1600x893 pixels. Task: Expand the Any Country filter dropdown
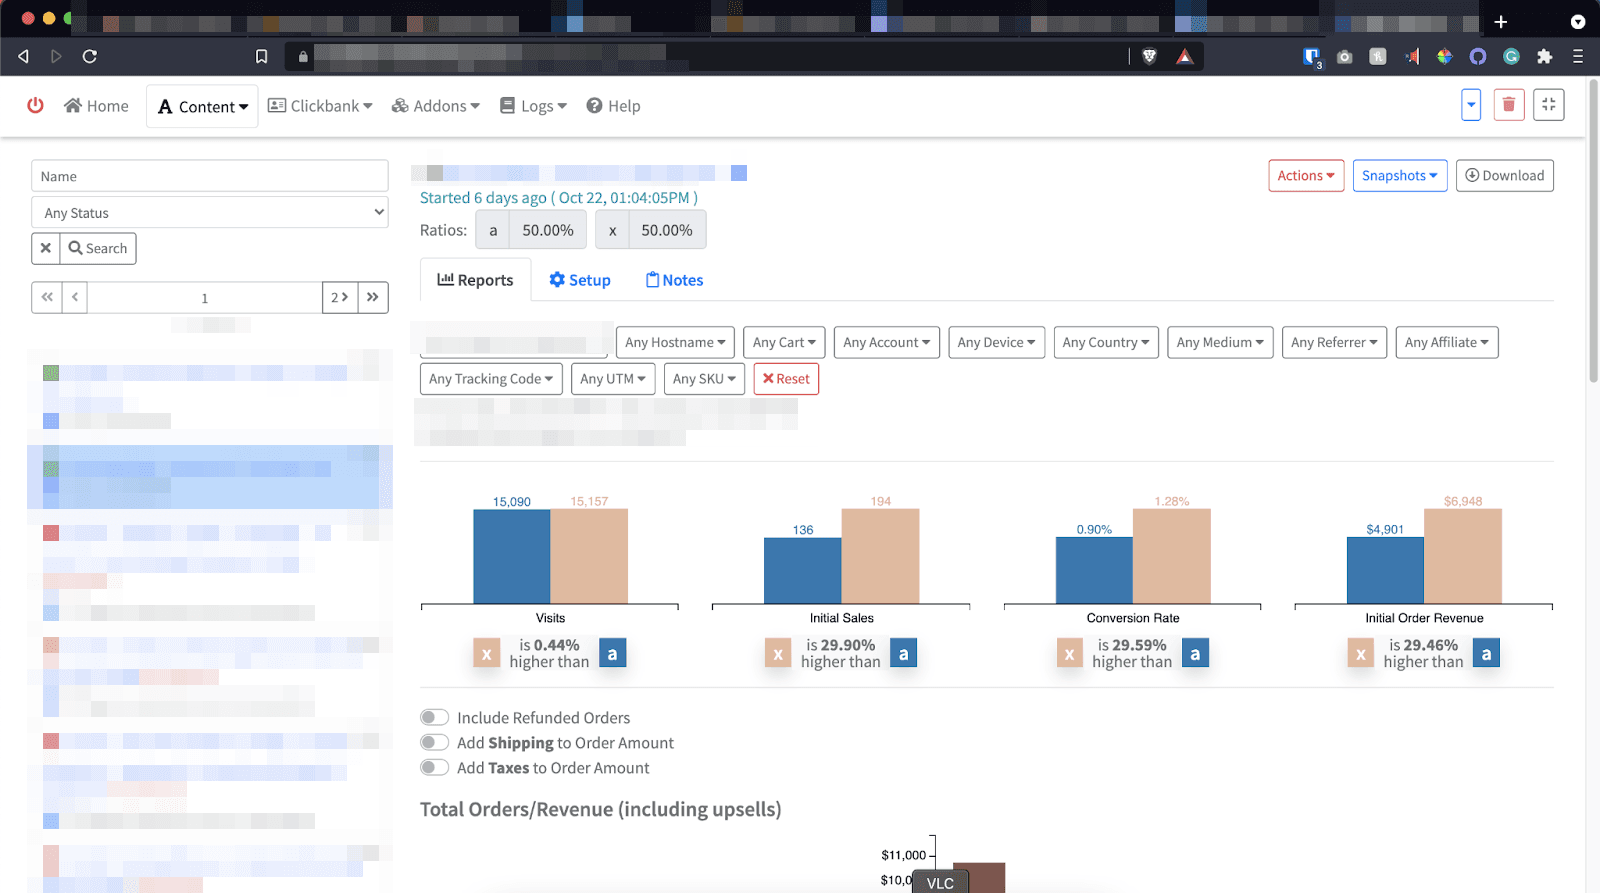tap(1106, 343)
